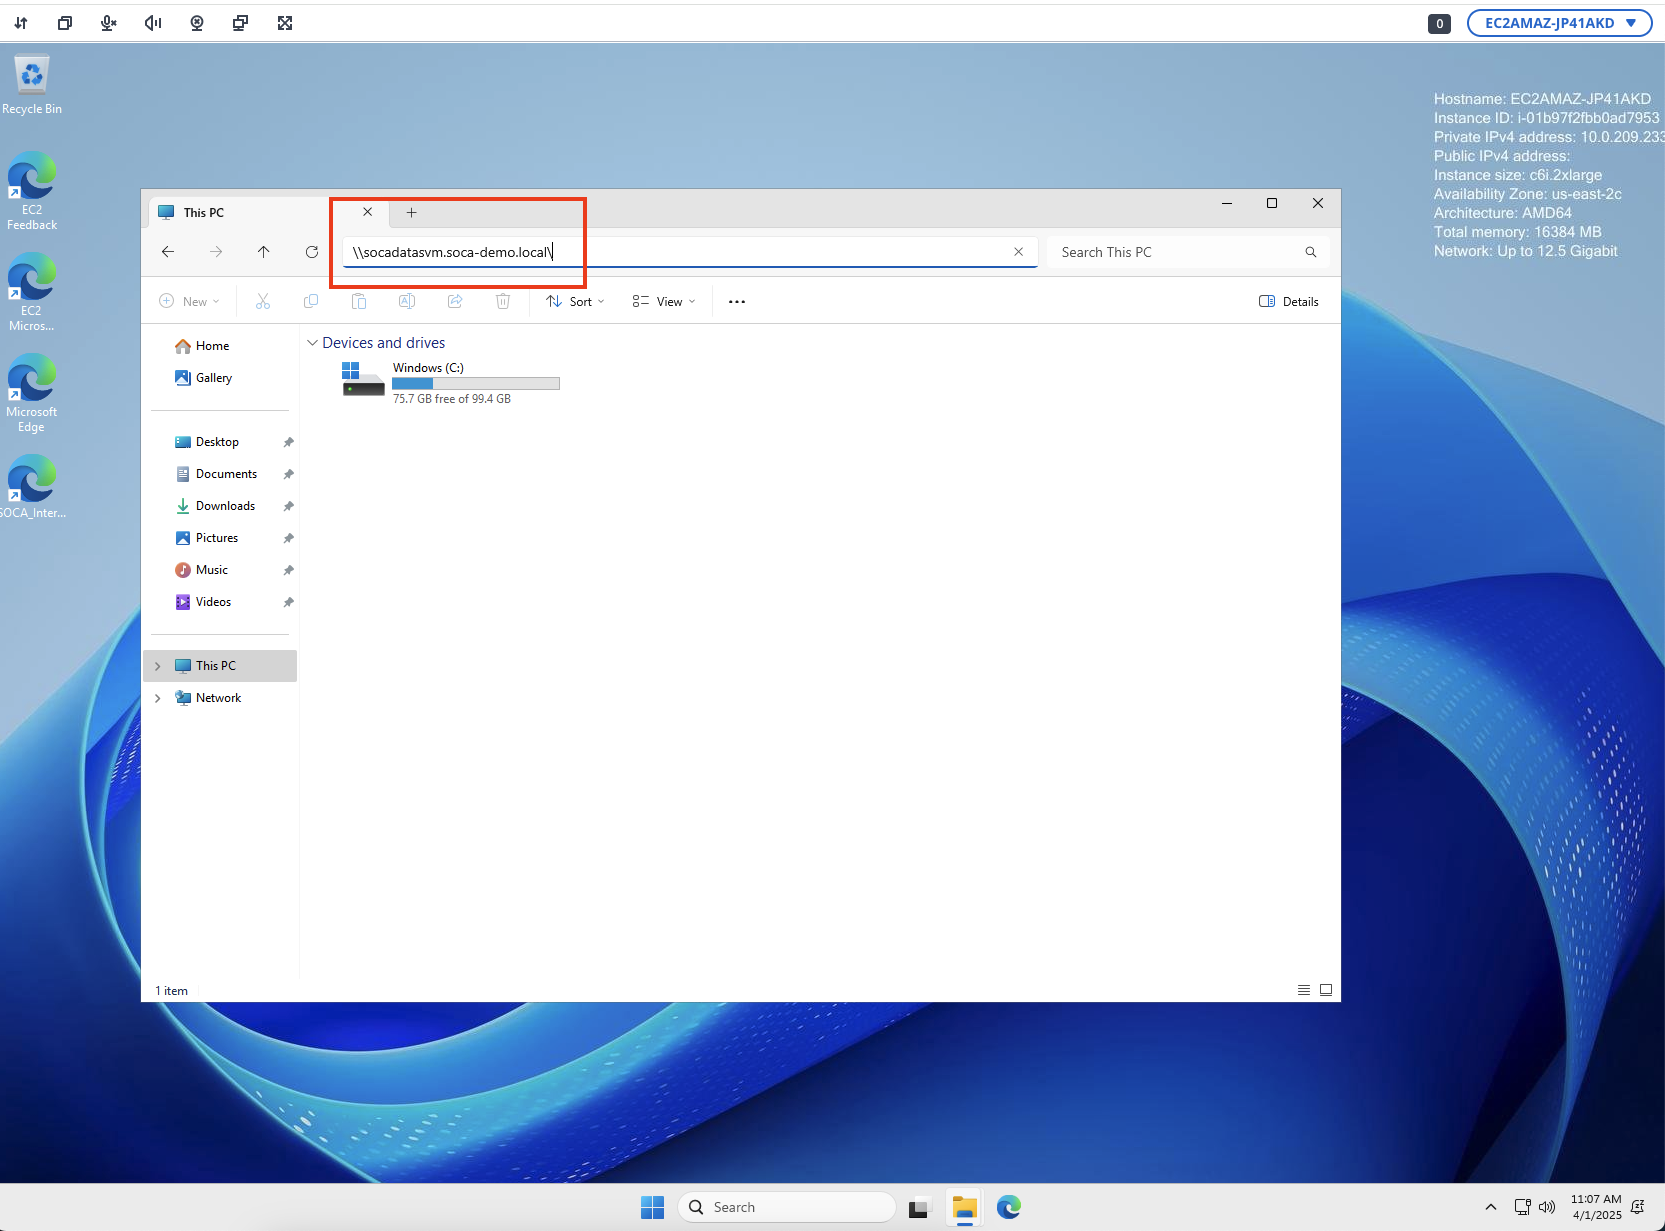Expand the Network tree node

(x=158, y=698)
